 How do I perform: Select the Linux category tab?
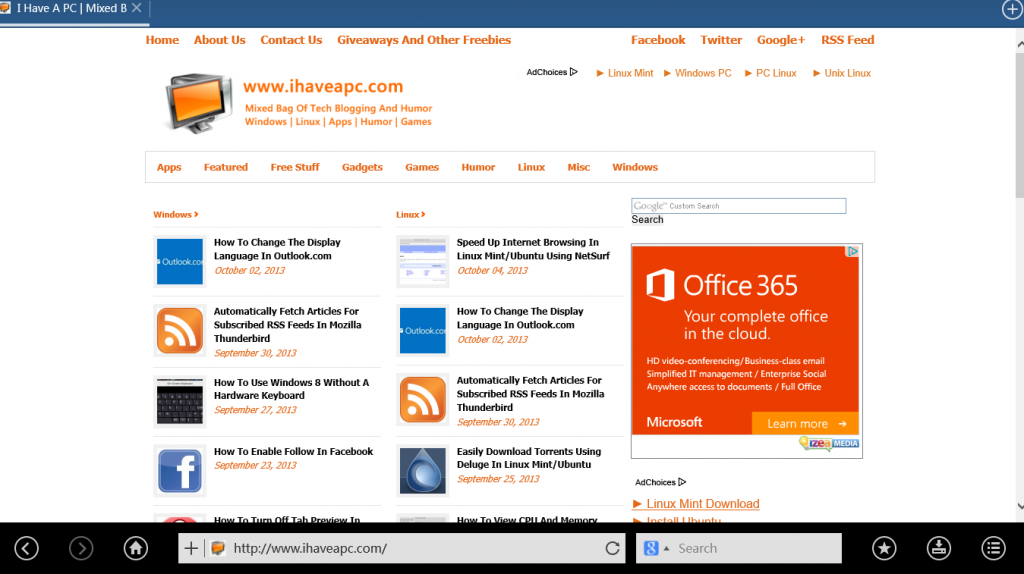[531, 167]
